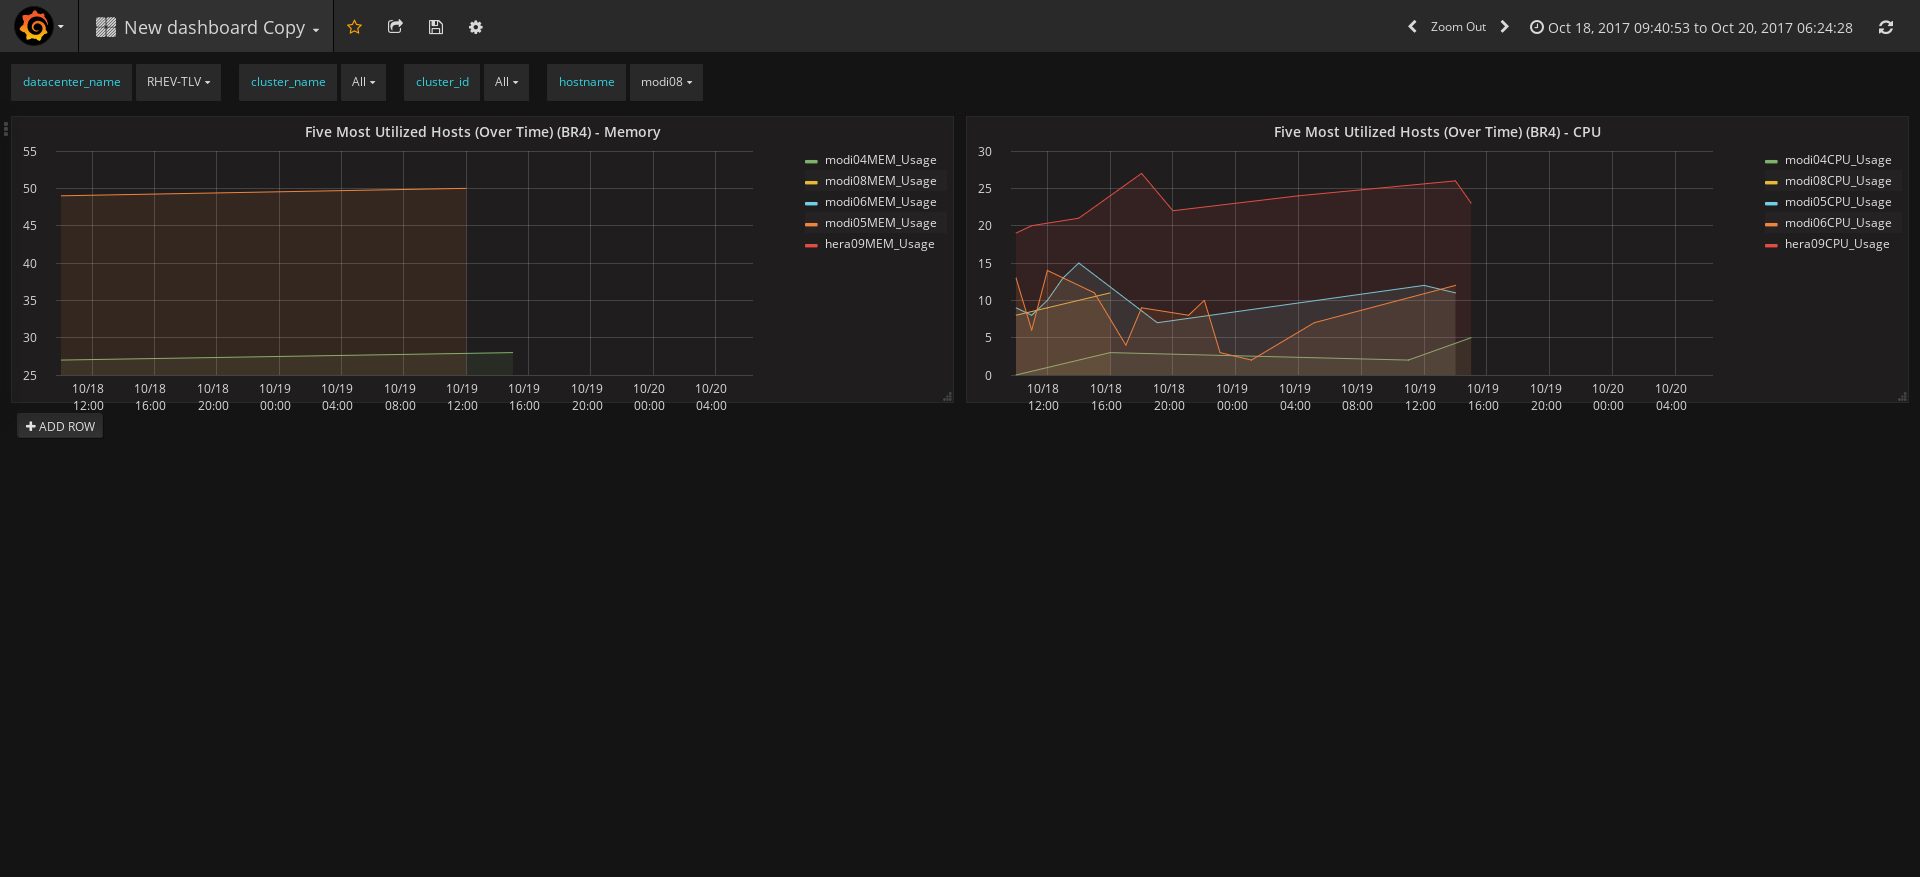The image size is (1920, 877).
Task: Shift time range forward with right arrow
Action: pyautogui.click(x=1504, y=27)
